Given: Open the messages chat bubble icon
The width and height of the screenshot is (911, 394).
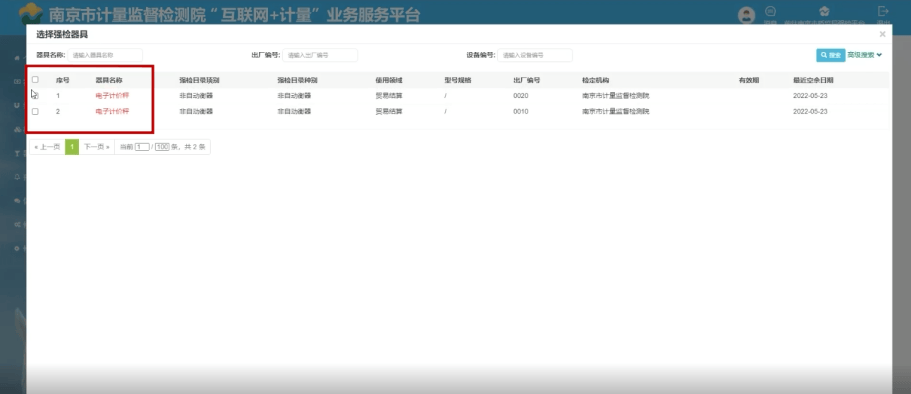Looking at the screenshot, I should pyautogui.click(x=770, y=11).
